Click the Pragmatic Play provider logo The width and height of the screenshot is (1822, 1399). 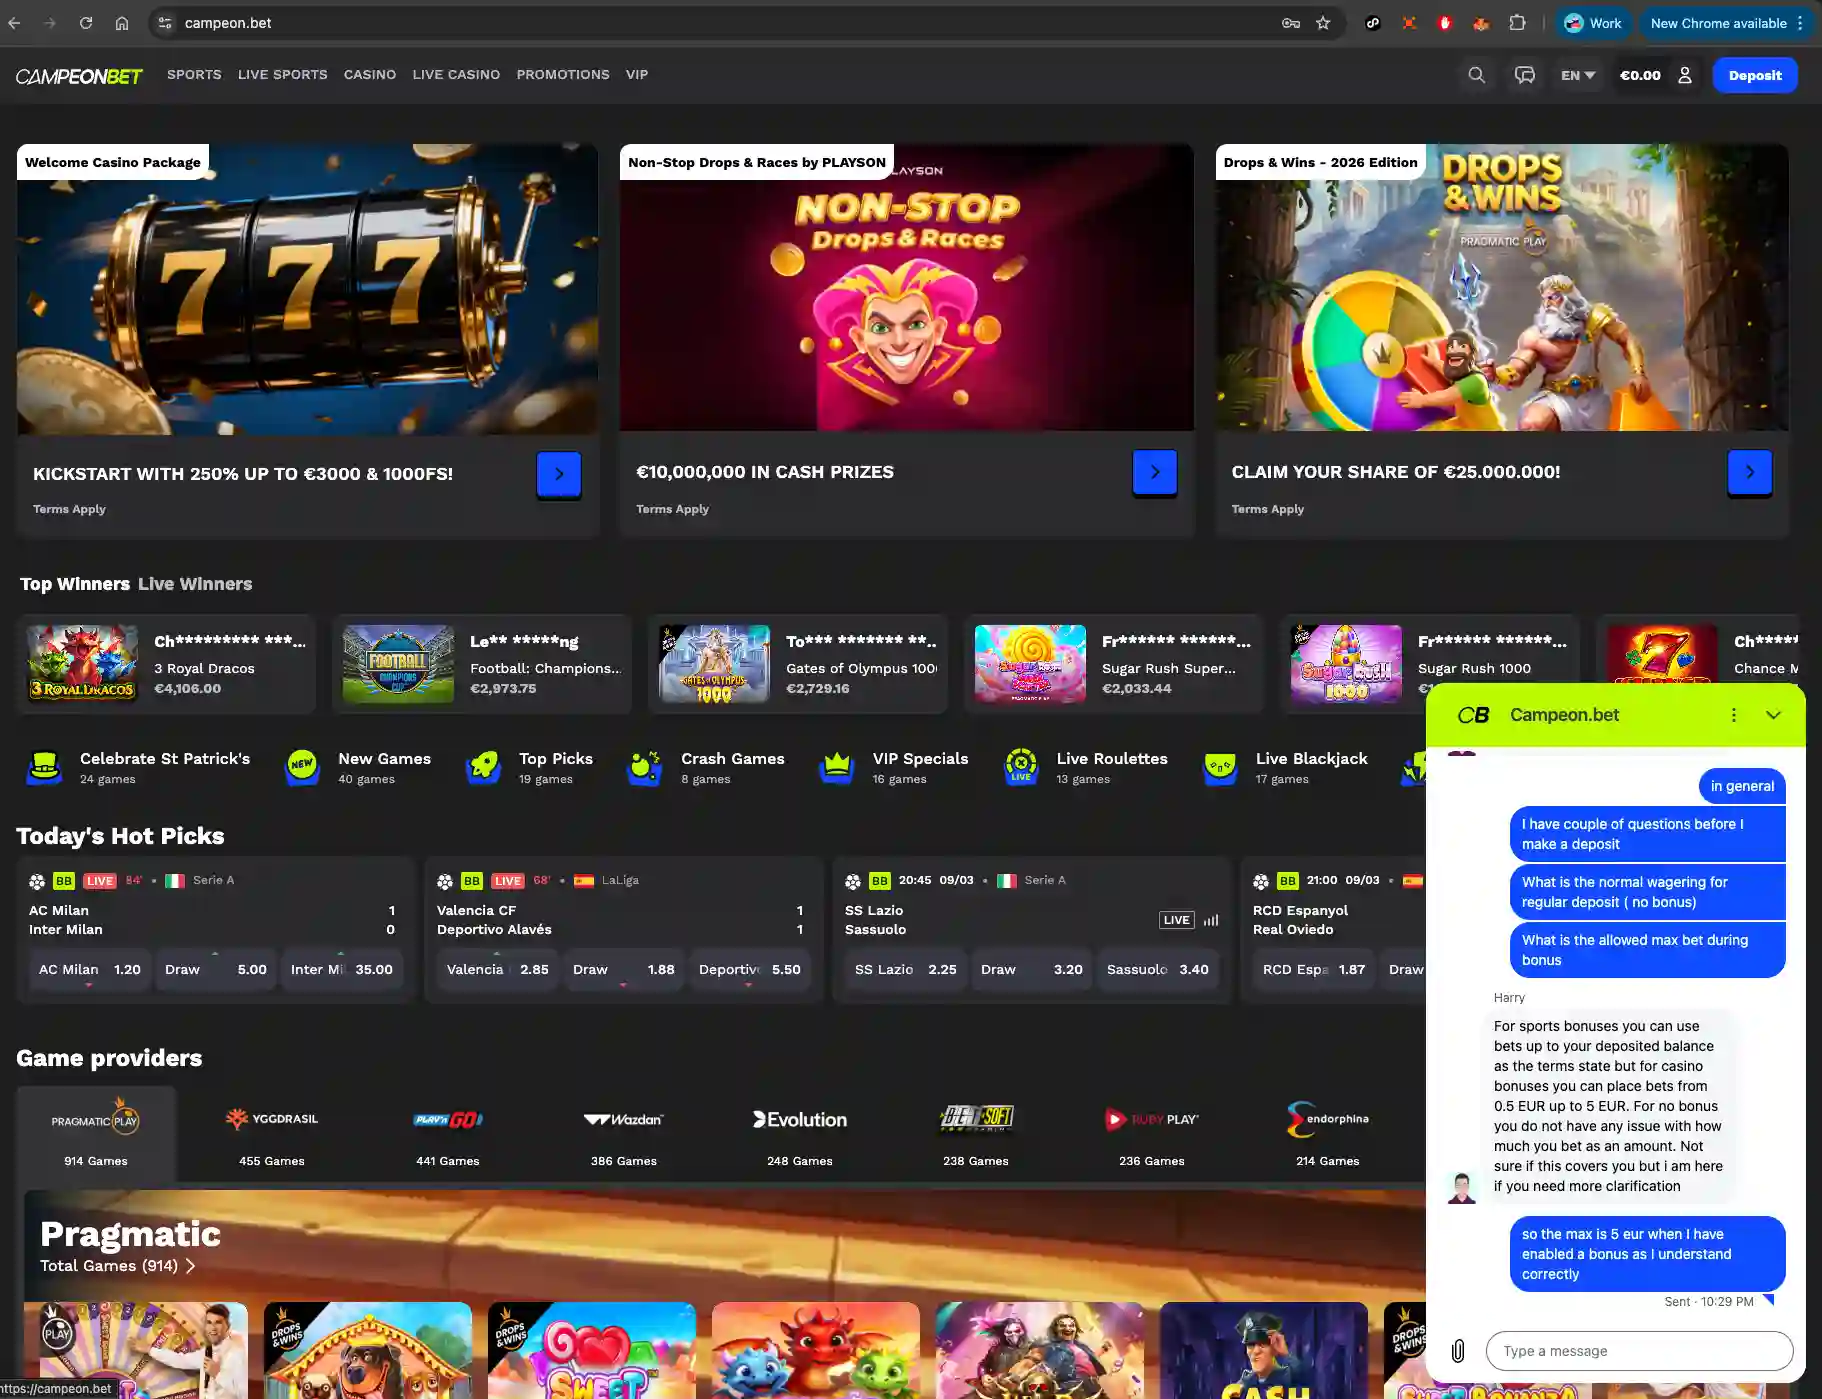tap(96, 1120)
